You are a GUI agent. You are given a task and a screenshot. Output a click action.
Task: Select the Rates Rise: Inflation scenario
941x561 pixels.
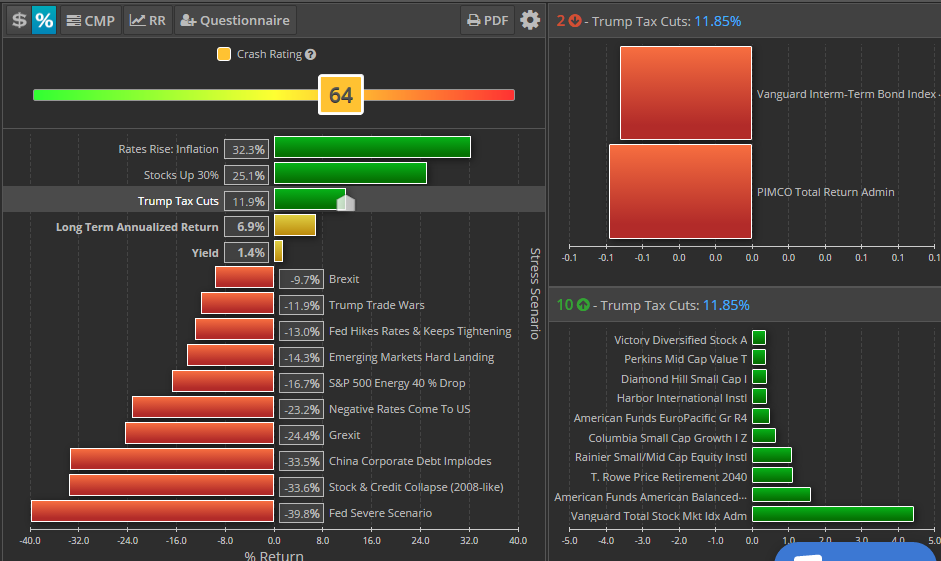pos(372,148)
